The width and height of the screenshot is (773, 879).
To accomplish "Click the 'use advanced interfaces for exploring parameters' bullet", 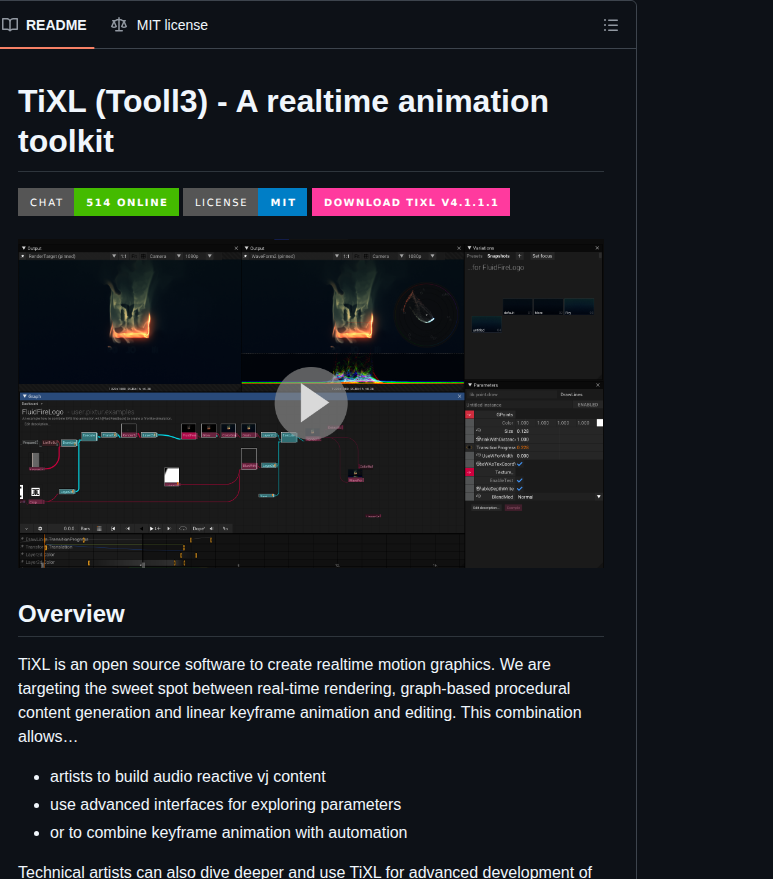I will 225,804.
